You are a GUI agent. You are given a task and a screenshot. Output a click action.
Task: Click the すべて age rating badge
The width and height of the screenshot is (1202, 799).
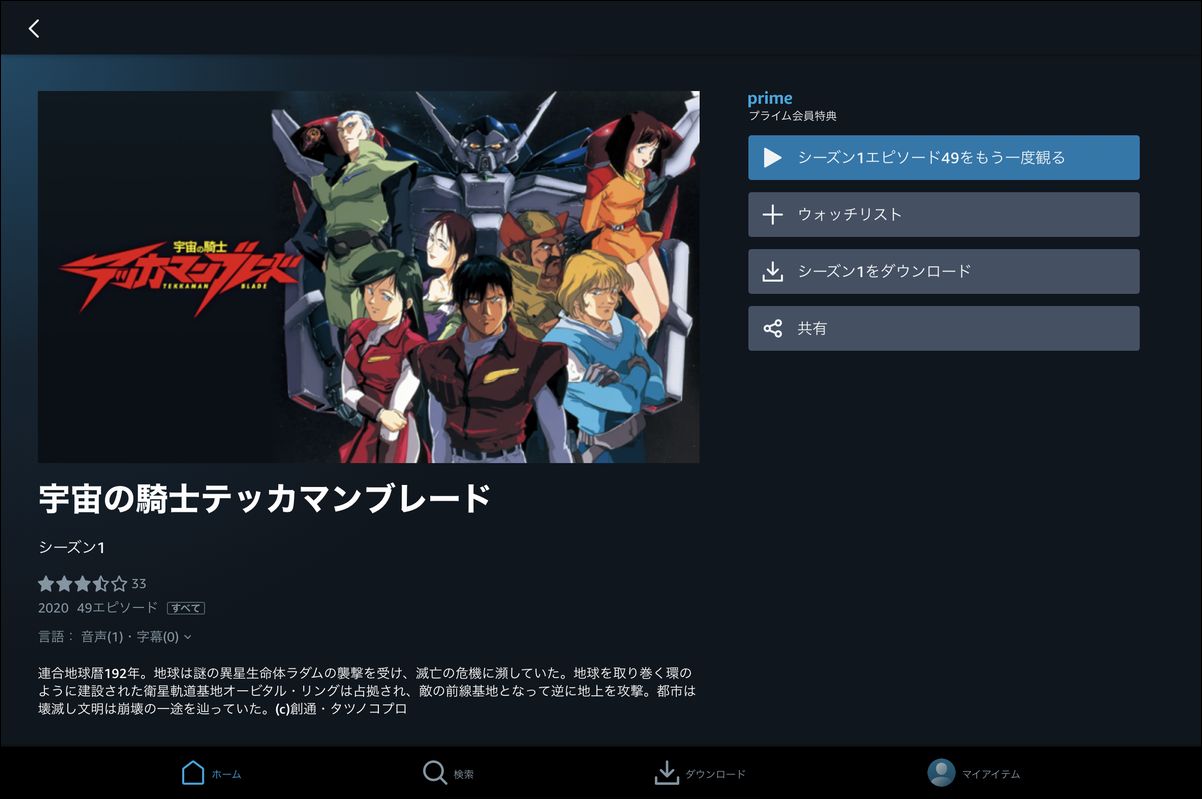(186, 608)
